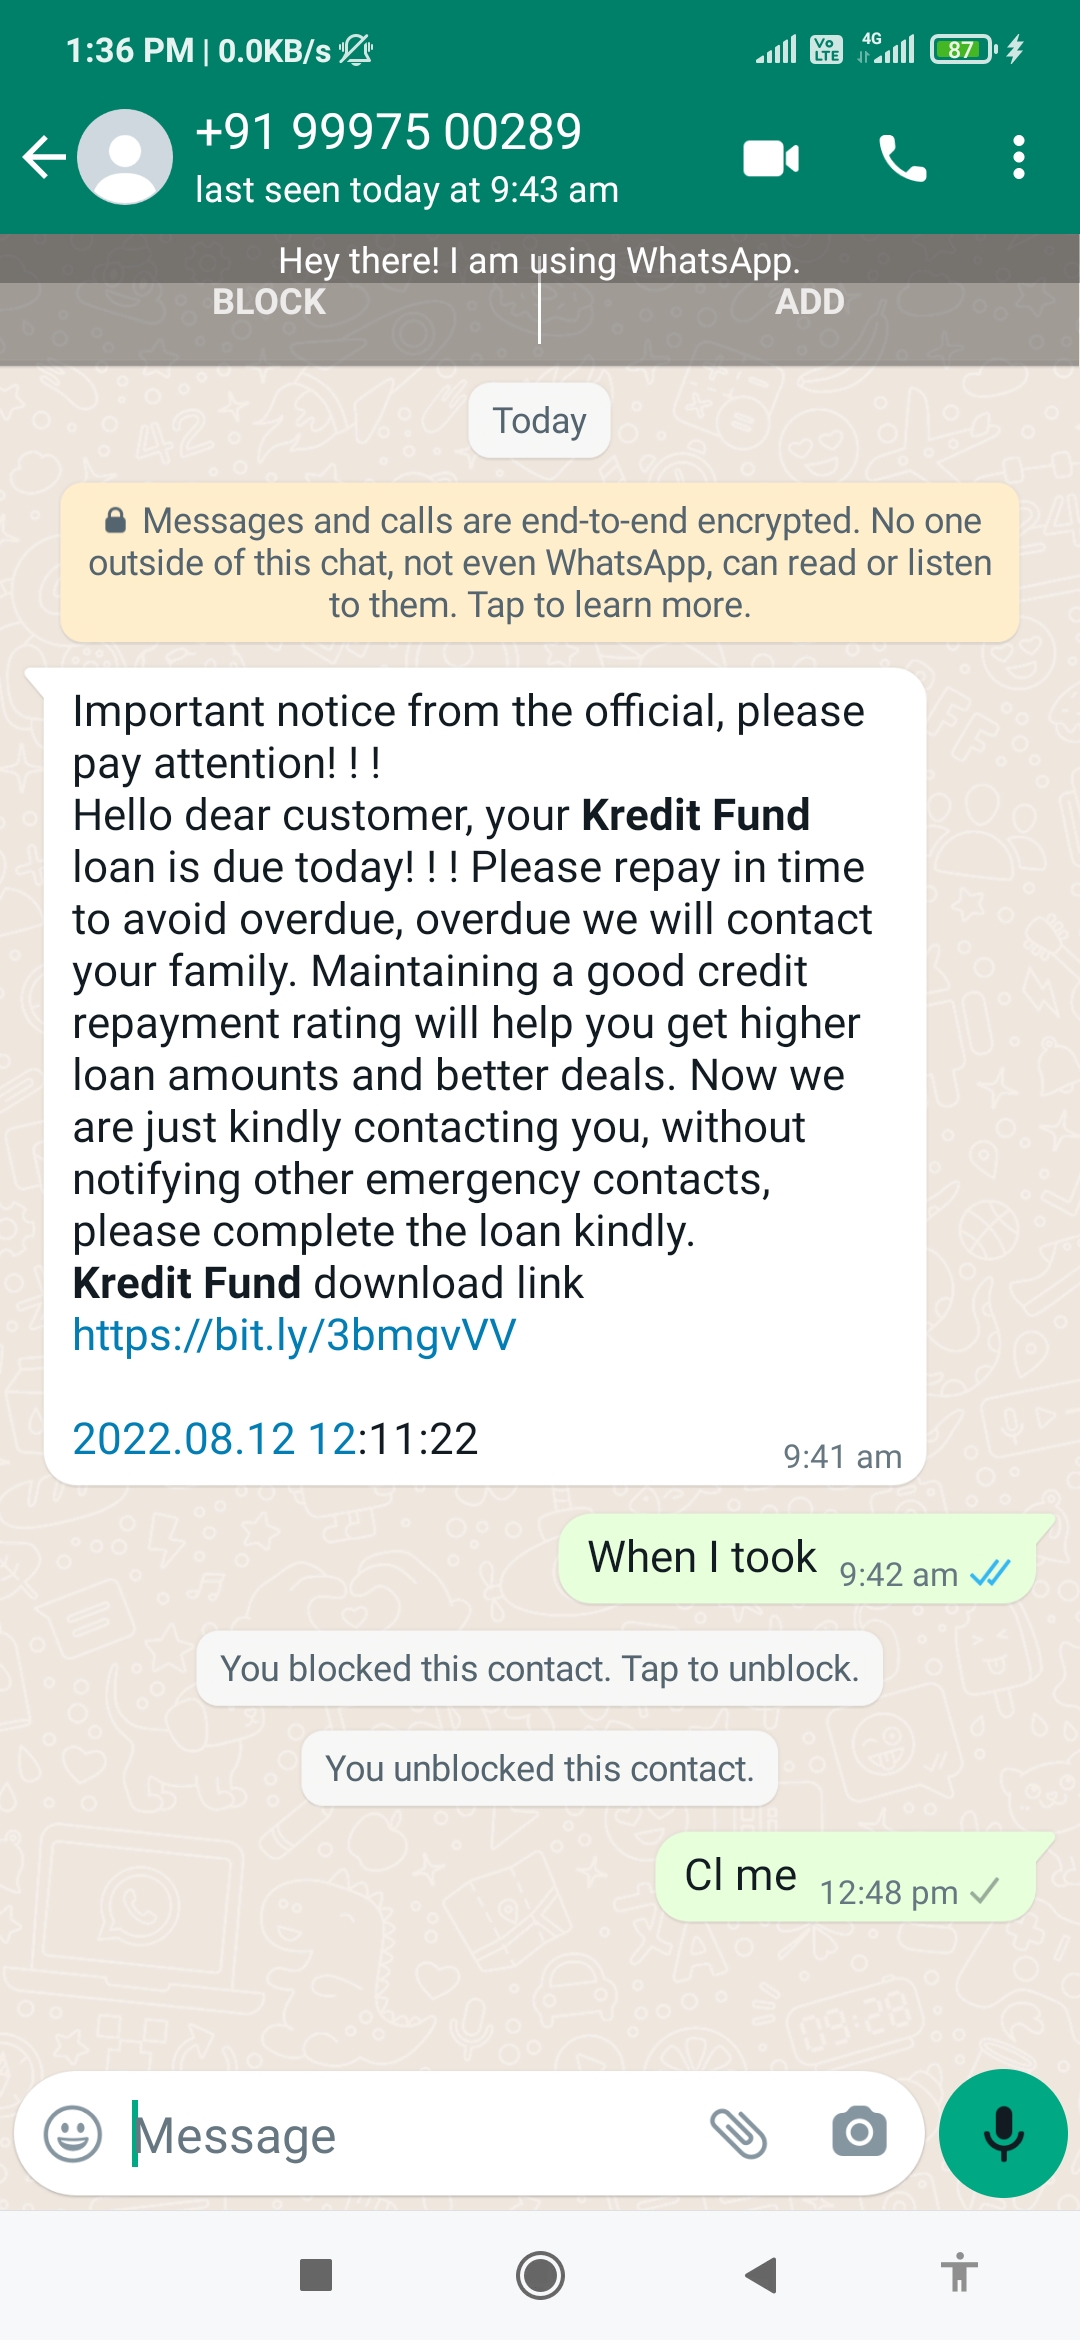
Task: Tap the accessibility shortcut icon
Action: 959,2275
